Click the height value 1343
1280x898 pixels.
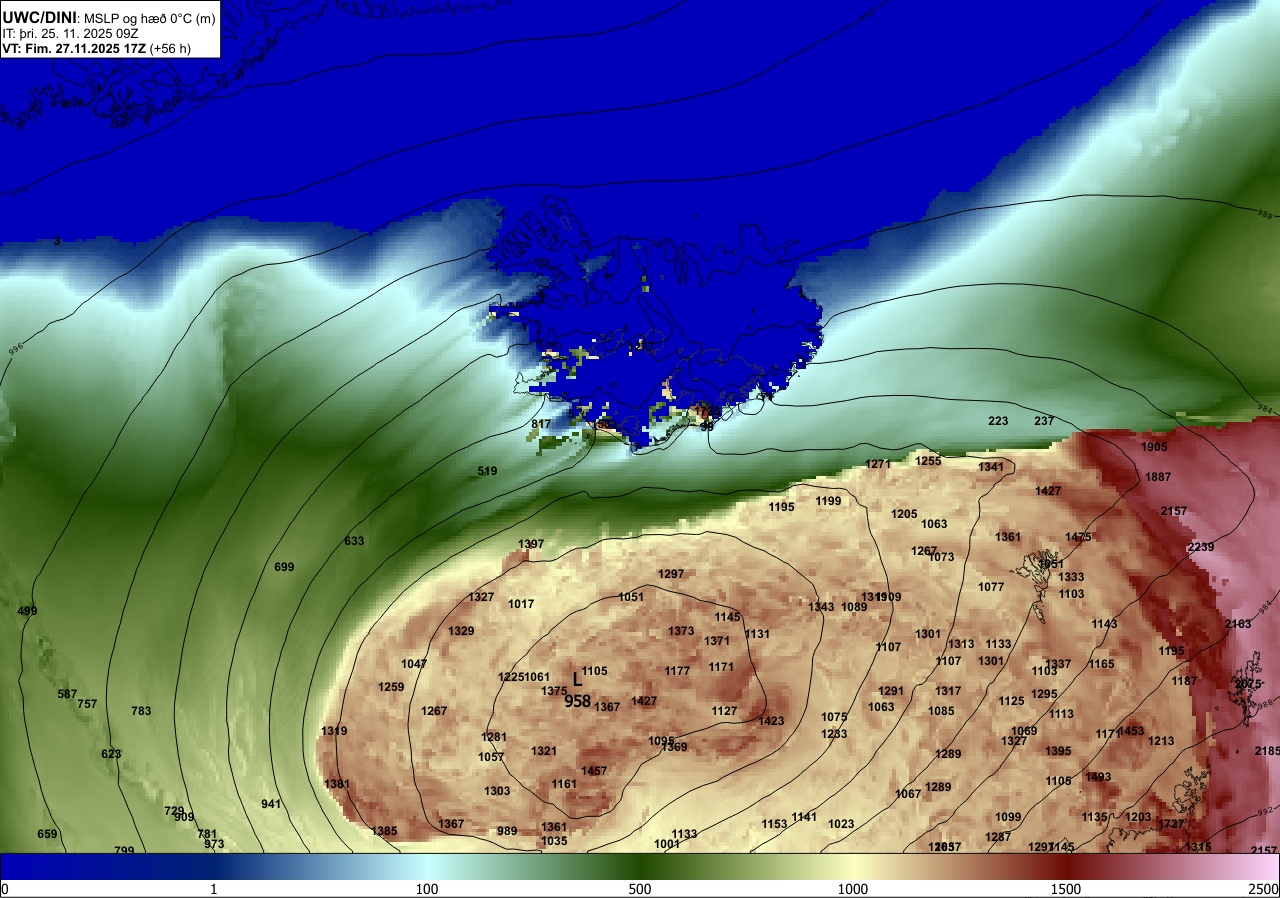coord(821,607)
